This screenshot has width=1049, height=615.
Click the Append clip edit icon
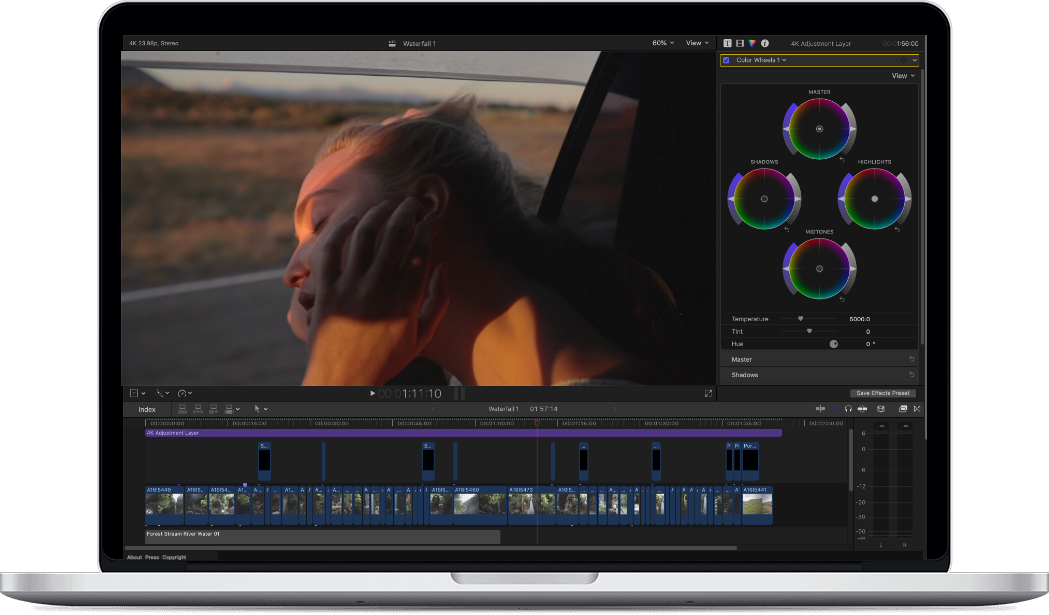[213, 409]
